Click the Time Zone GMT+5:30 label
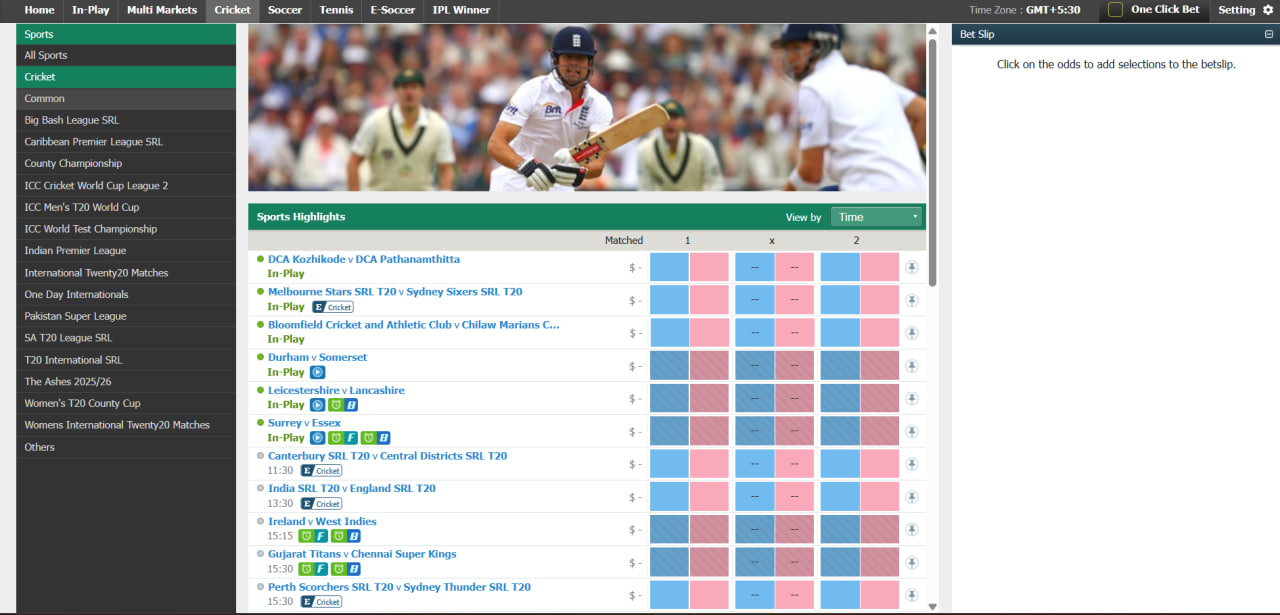Screen dimensions: 1280x615 point(1025,10)
